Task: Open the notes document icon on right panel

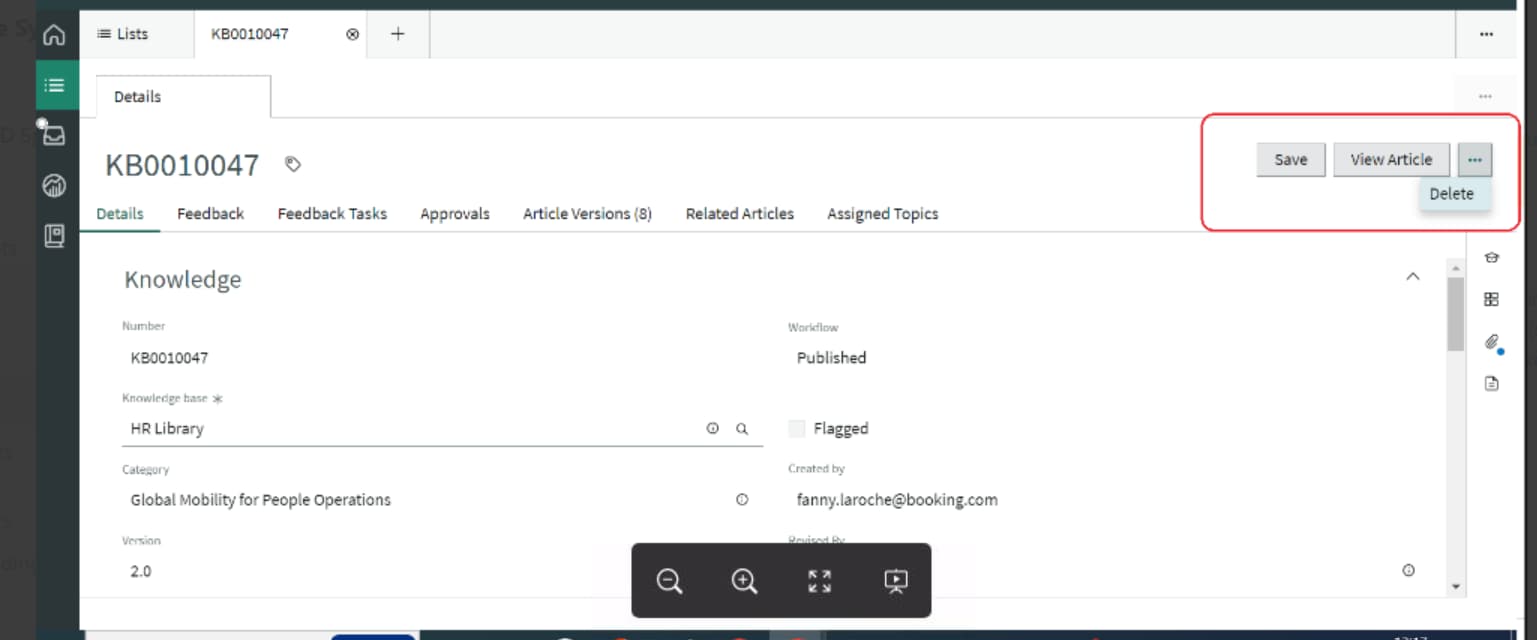Action: (x=1491, y=382)
